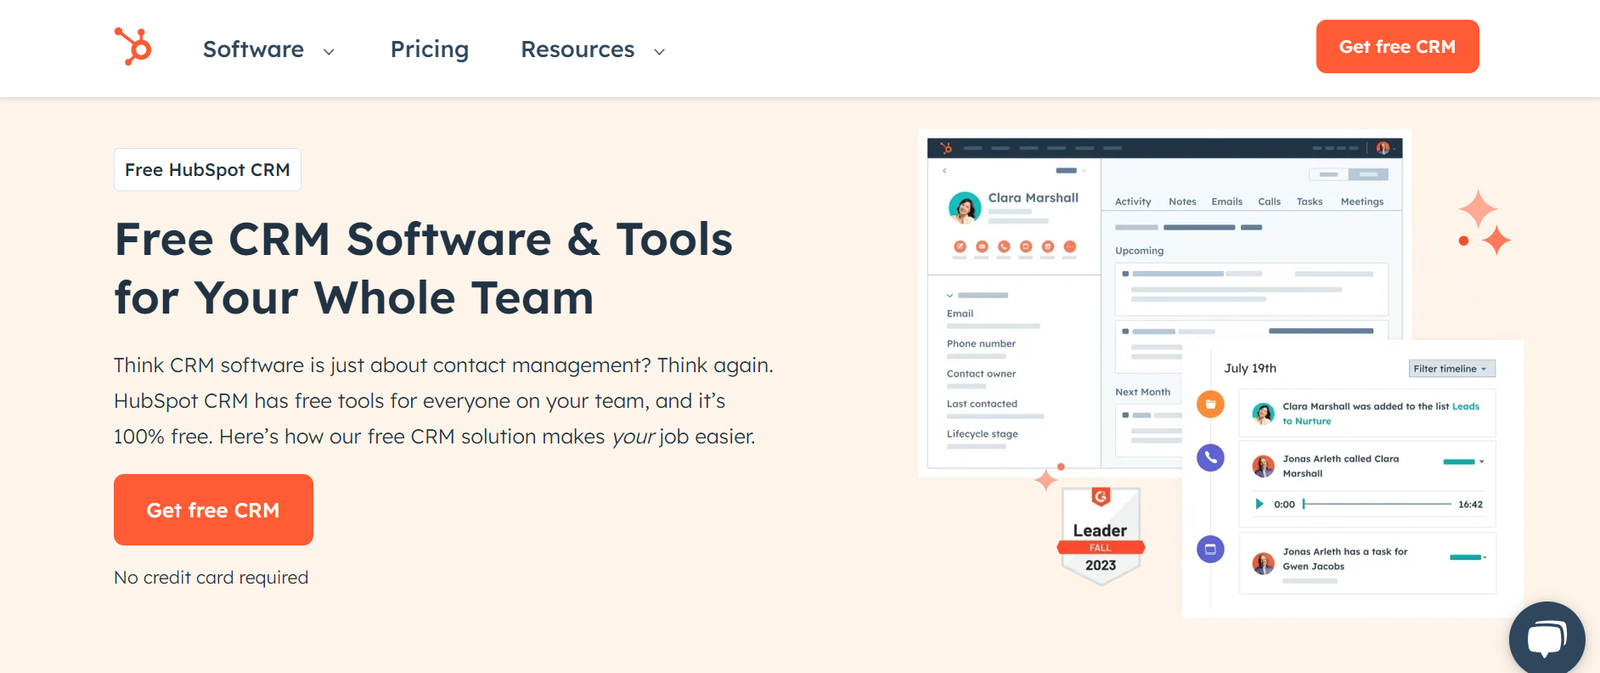The height and width of the screenshot is (673, 1600).
Task: Switch to the Notes tab
Action: click(x=1182, y=202)
